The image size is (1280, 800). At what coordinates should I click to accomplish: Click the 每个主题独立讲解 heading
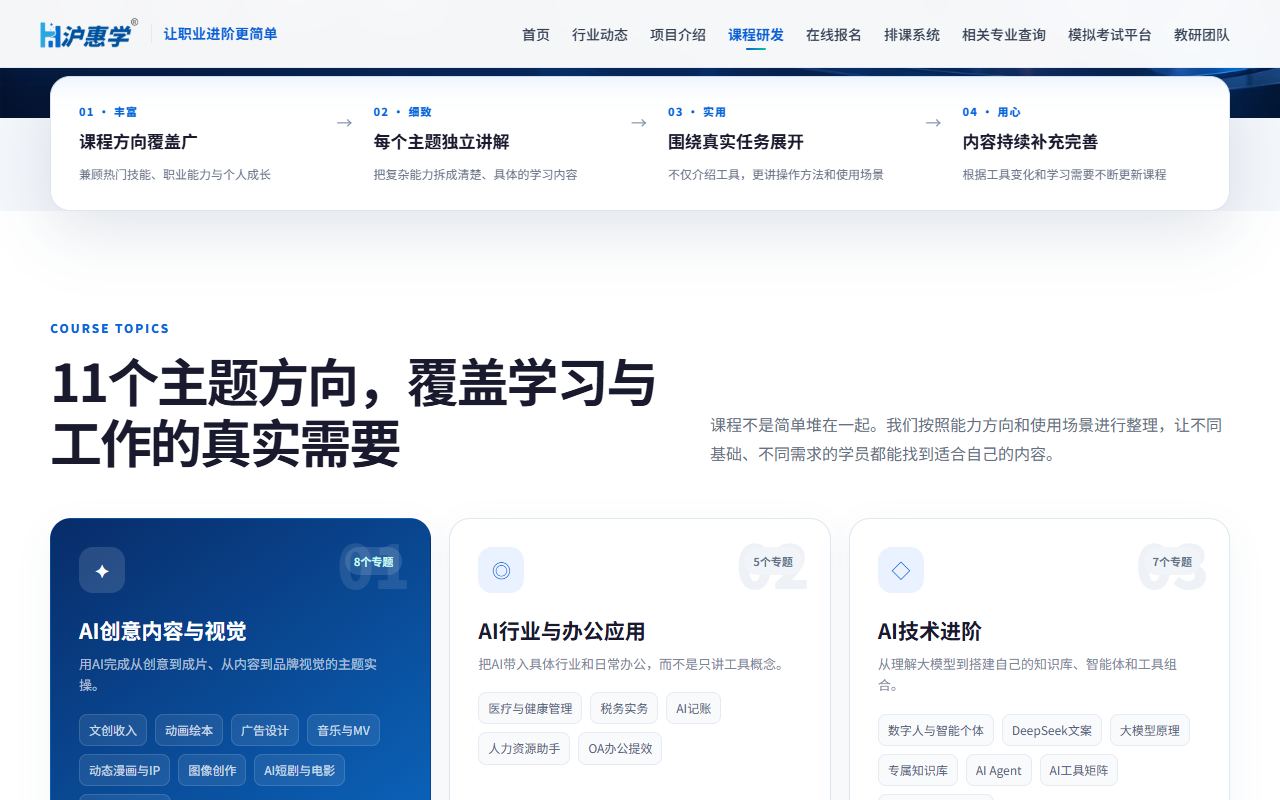coord(441,142)
